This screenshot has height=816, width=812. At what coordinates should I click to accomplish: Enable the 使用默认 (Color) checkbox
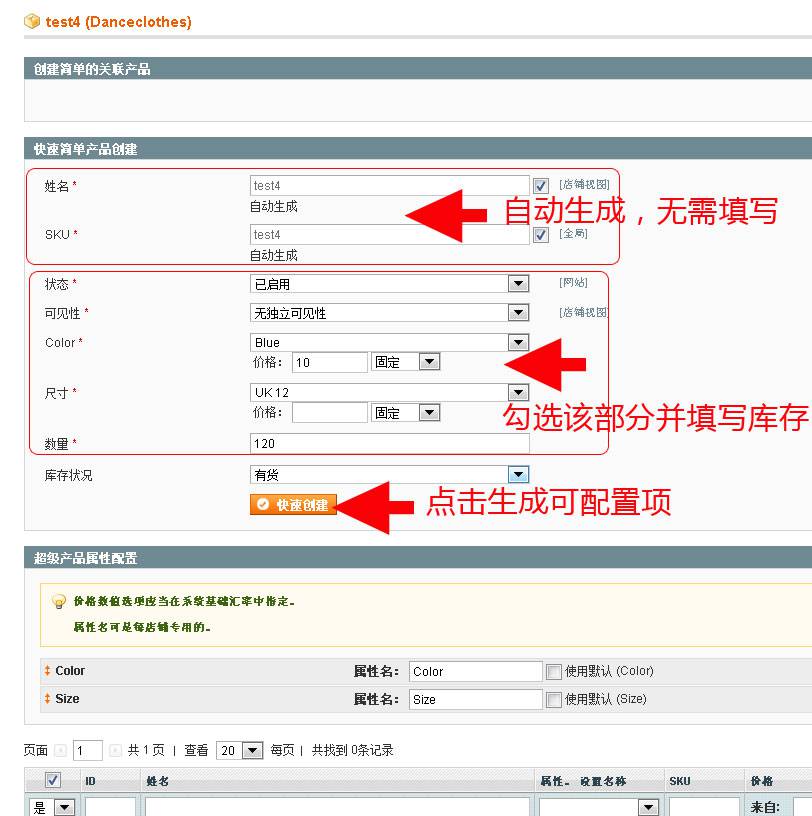point(554,670)
